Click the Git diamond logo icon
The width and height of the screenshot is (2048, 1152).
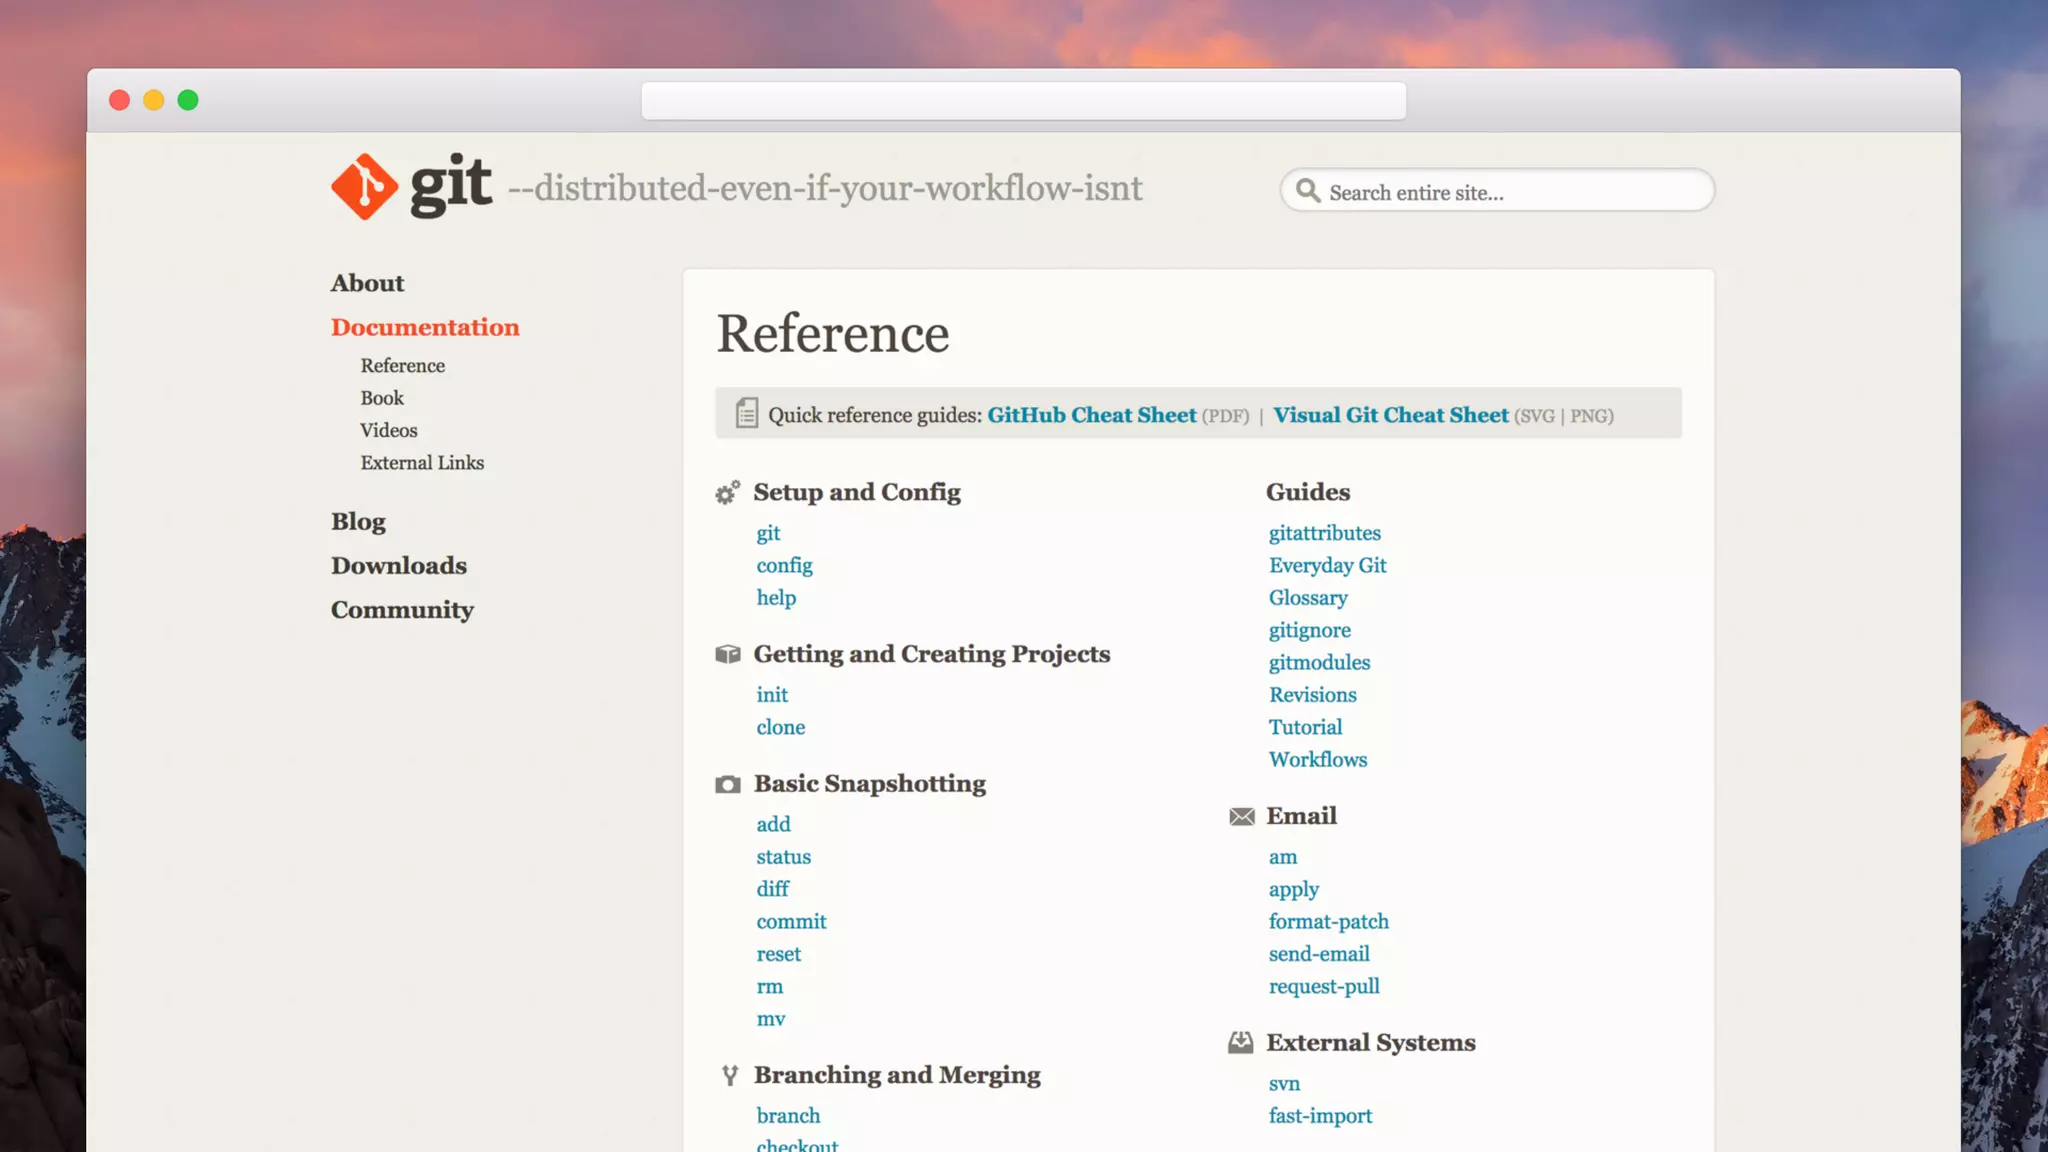pos(364,187)
